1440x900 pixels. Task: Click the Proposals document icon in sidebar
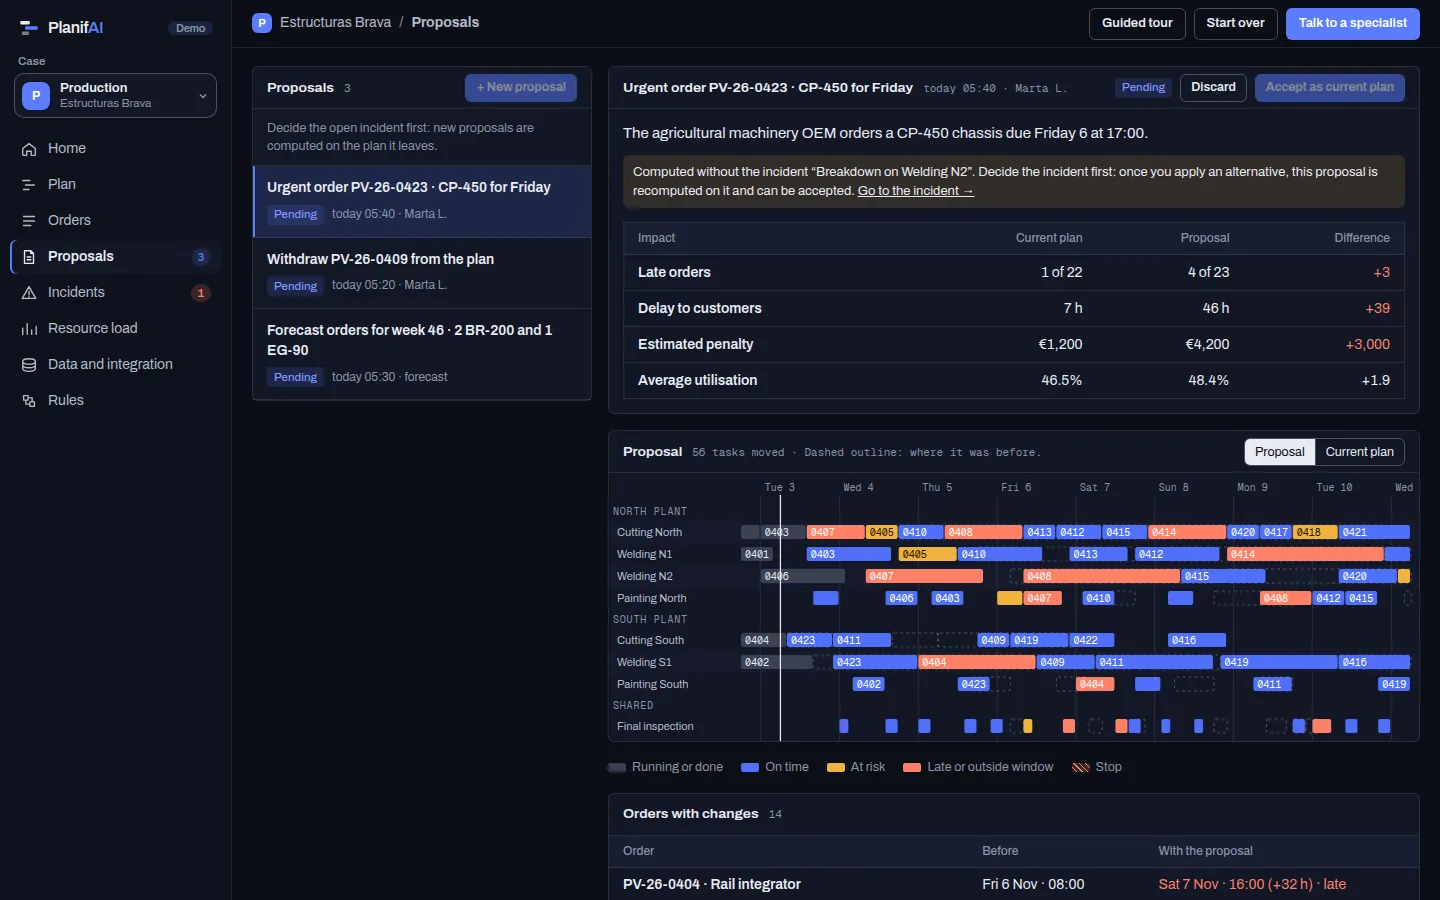click(29, 257)
